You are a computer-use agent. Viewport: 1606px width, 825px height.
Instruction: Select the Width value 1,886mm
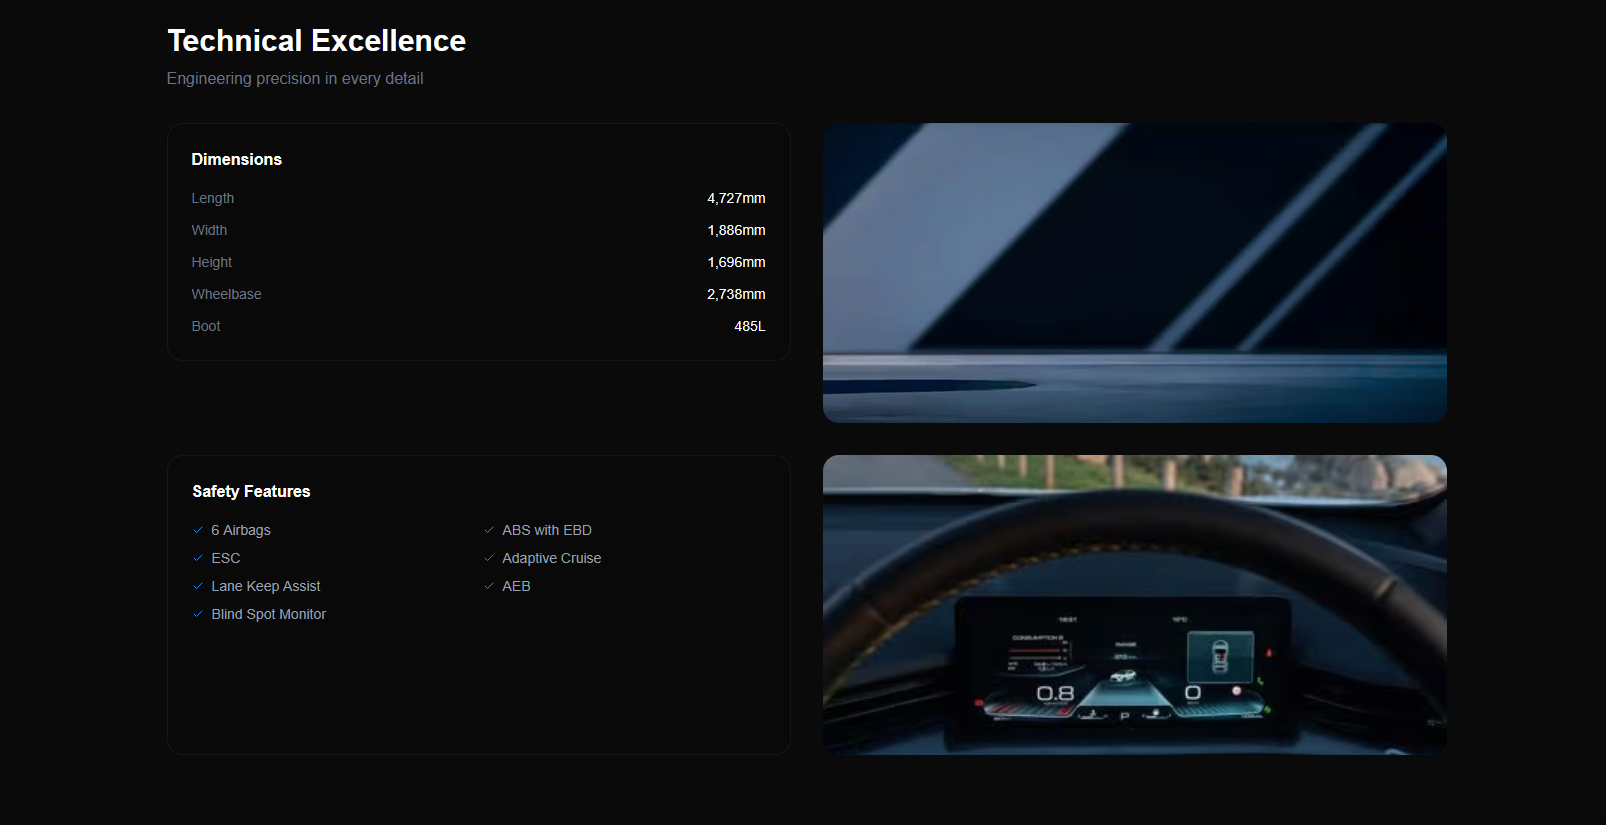(736, 230)
